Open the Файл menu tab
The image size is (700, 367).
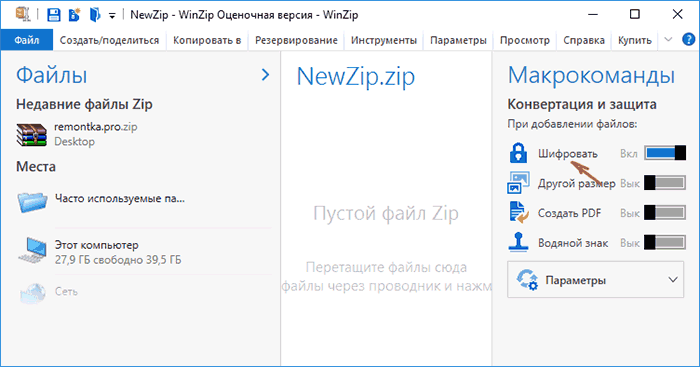27,40
